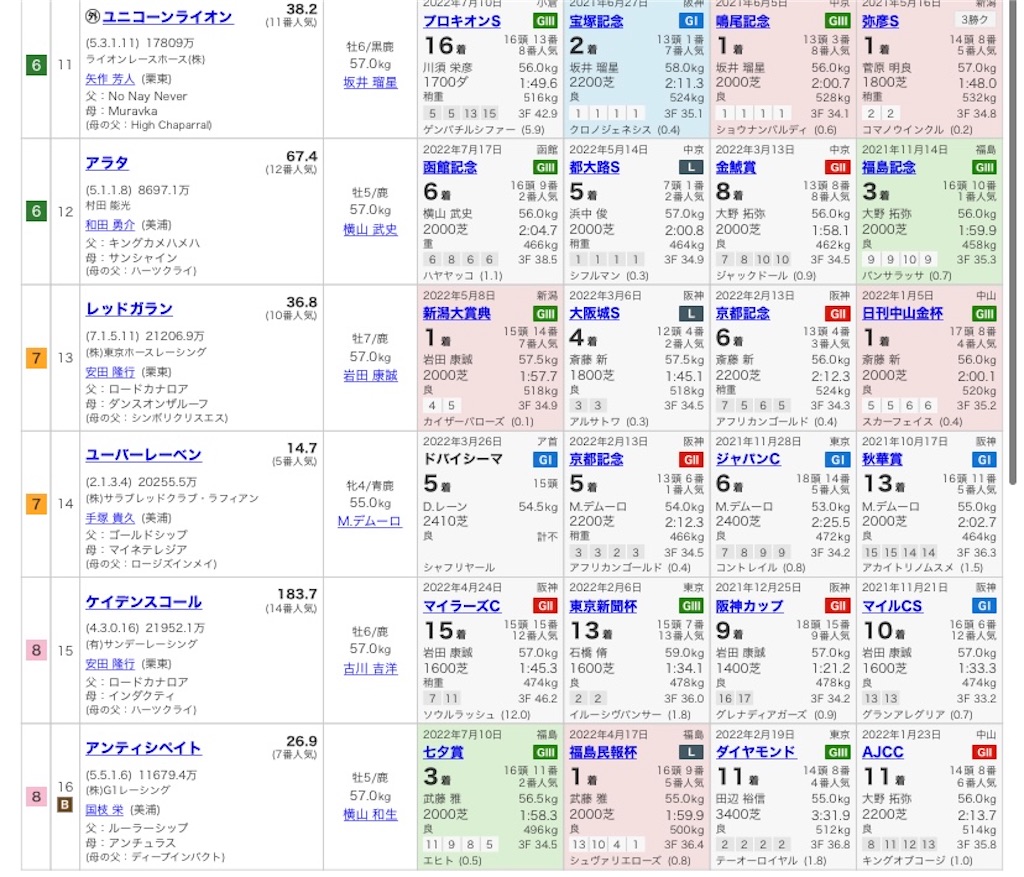Open trainer 国枝 栄's link

coord(104,810)
